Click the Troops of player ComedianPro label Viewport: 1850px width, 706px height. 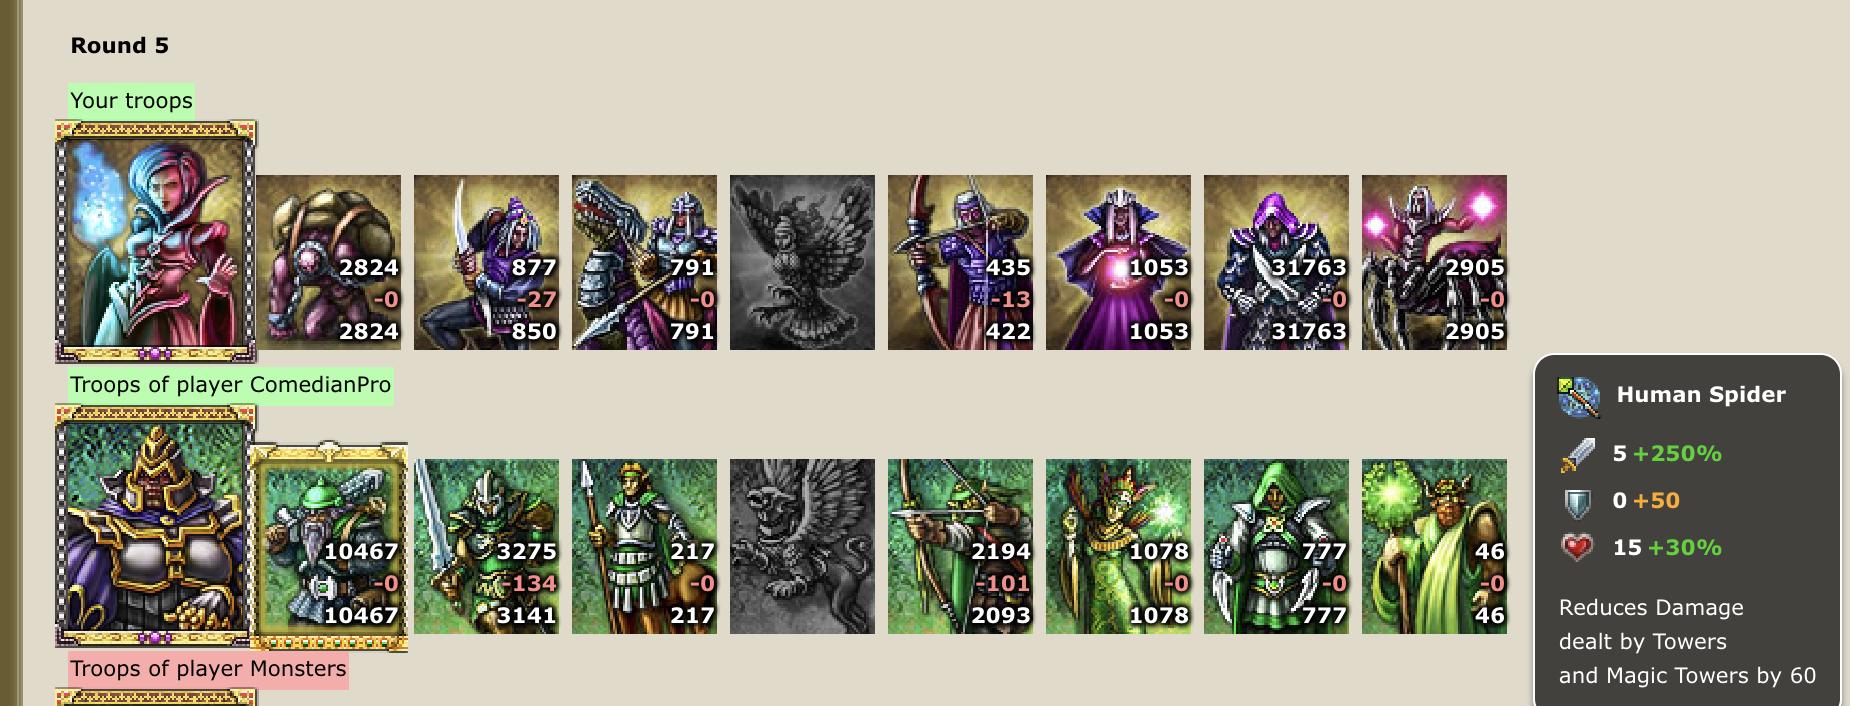pyautogui.click(x=230, y=385)
